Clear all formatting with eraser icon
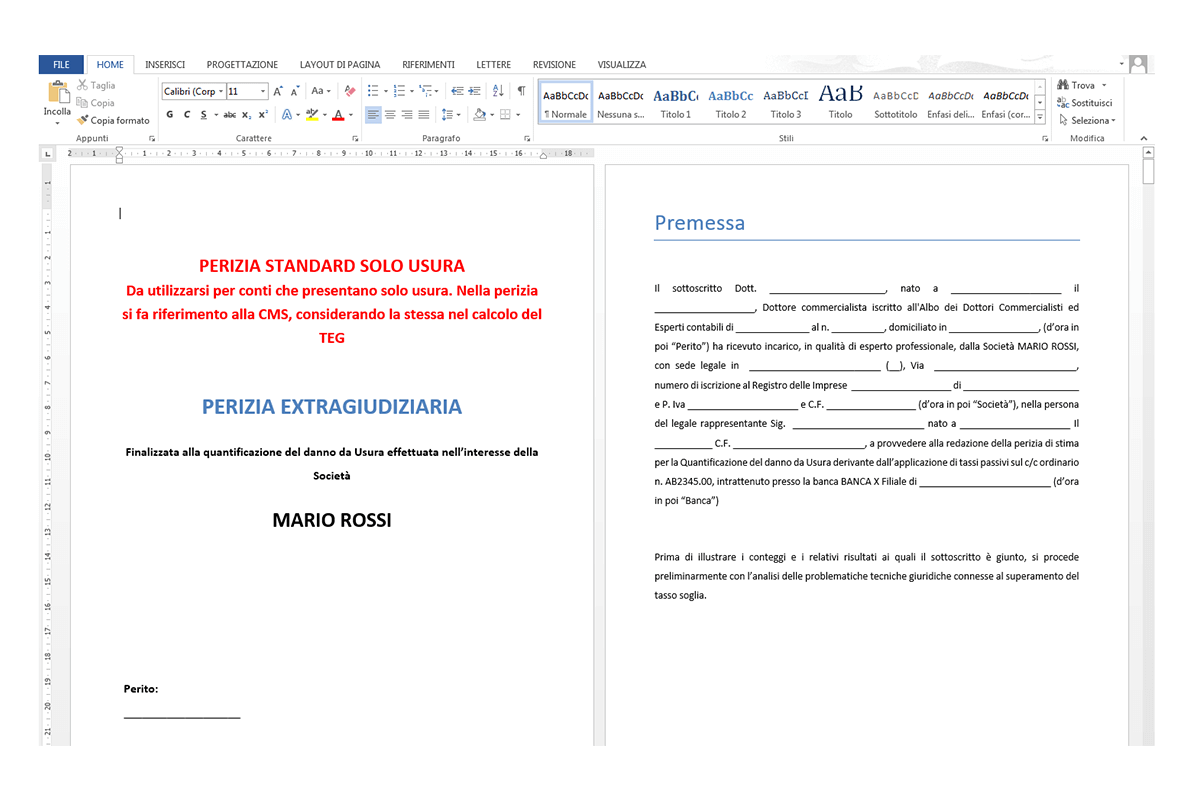Viewport: 1193px width, 800px height. pyautogui.click(x=350, y=91)
